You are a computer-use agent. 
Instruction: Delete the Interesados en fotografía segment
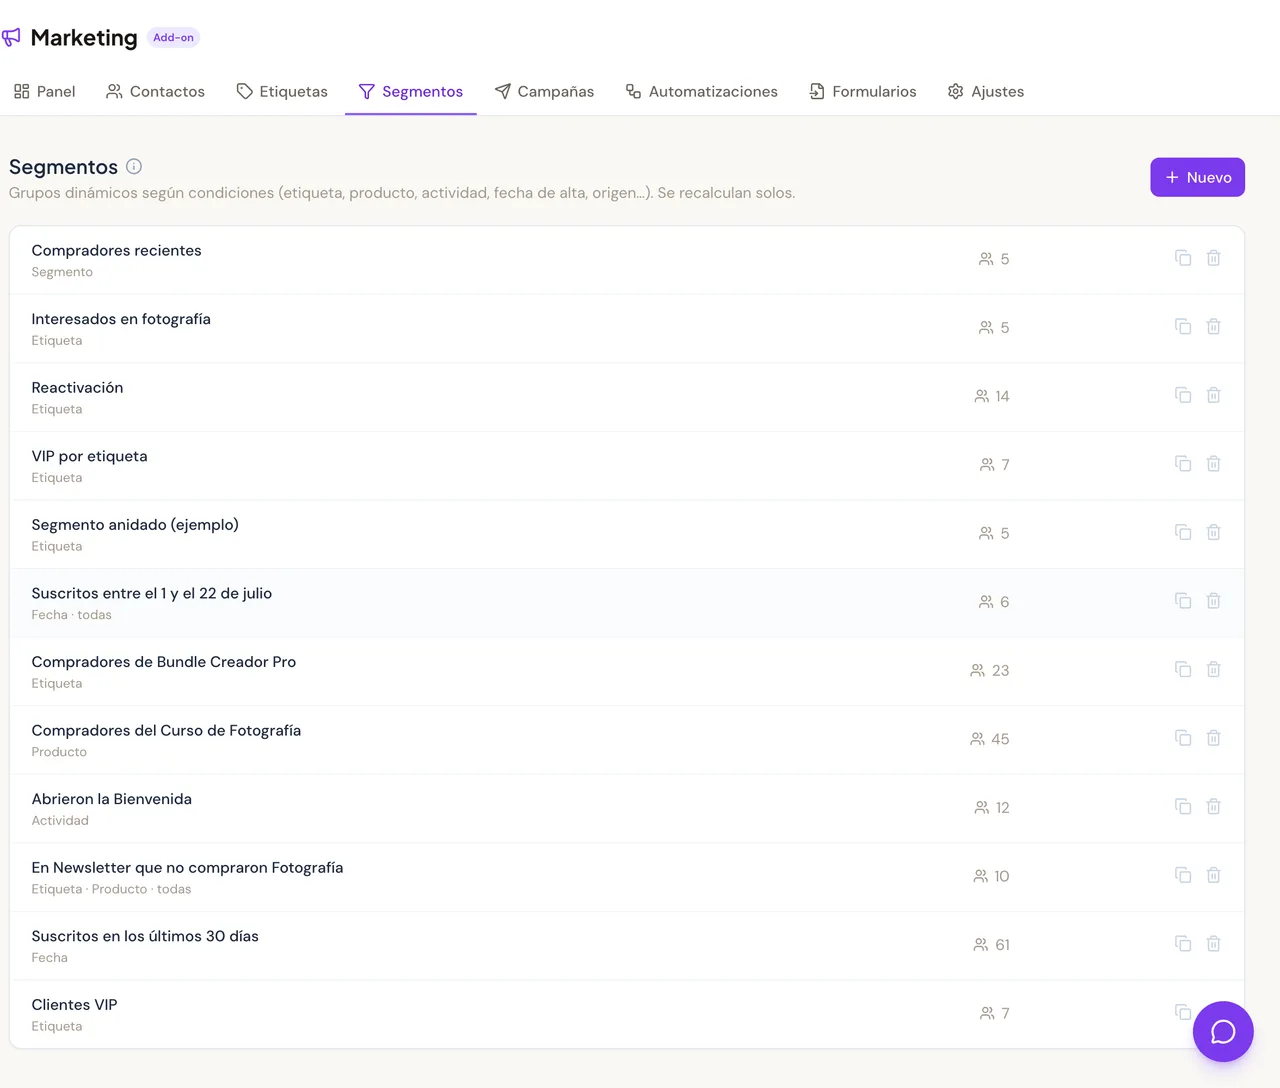tap(1213, 327)
